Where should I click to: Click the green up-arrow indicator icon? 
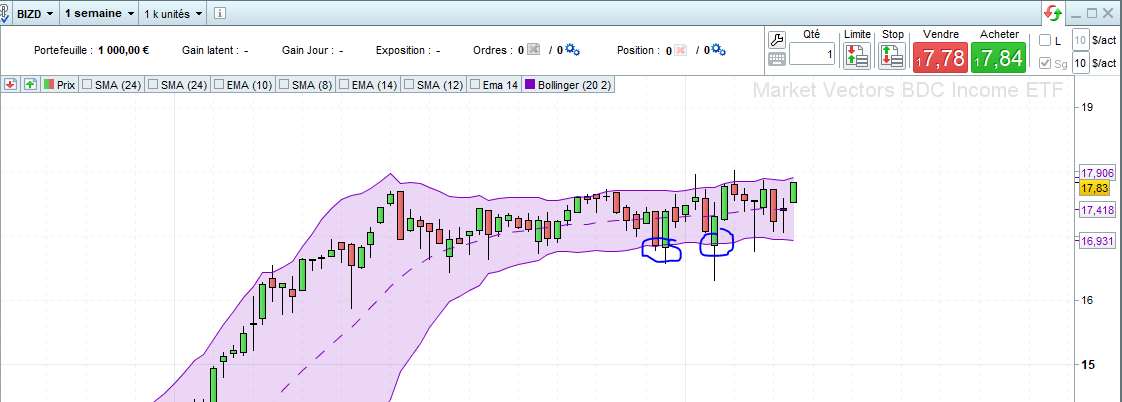(x=30, y=84)
